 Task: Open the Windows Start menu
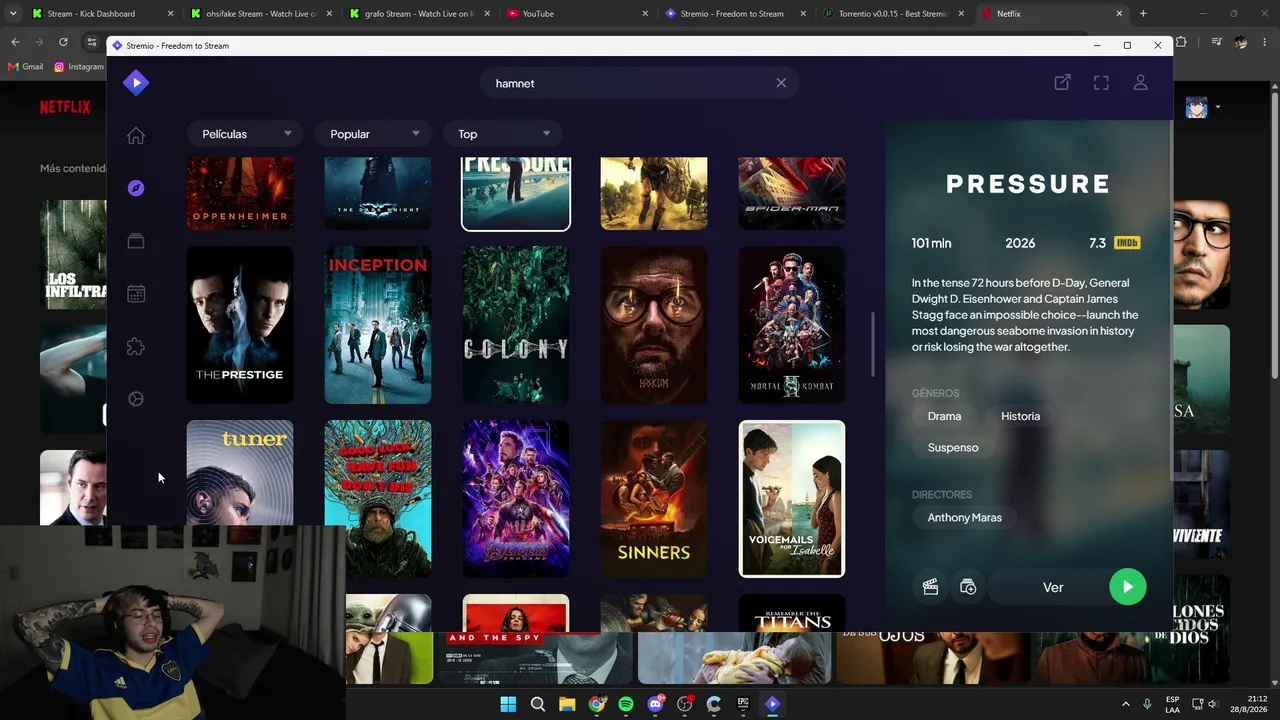(508, 704)
